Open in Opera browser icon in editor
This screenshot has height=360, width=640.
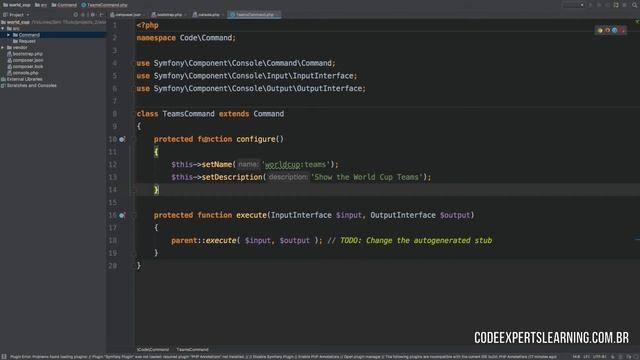[622, 30]
